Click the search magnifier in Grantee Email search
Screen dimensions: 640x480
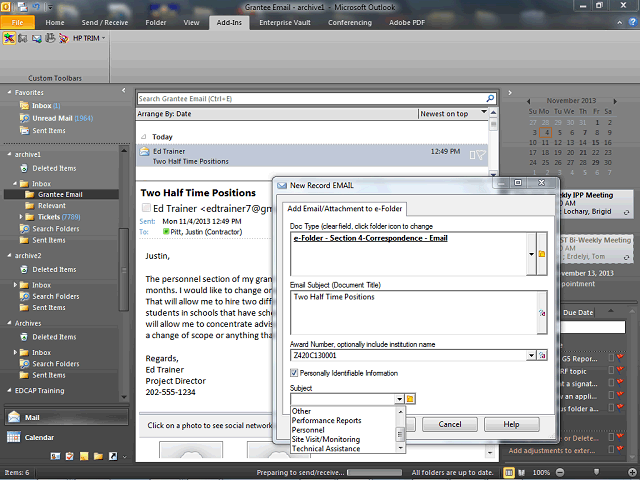[x=490, y=99]
